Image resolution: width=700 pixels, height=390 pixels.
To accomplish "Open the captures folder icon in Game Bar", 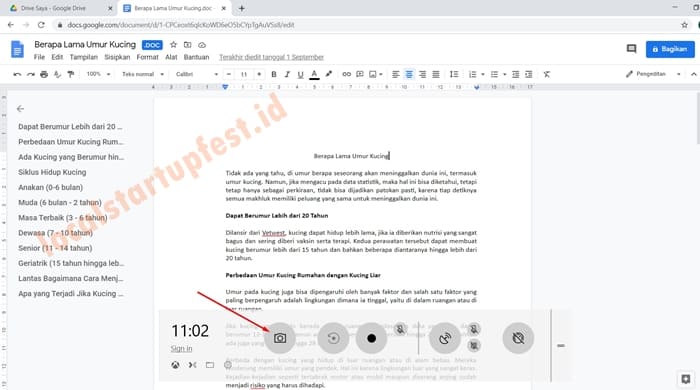I will coord(210,365).
